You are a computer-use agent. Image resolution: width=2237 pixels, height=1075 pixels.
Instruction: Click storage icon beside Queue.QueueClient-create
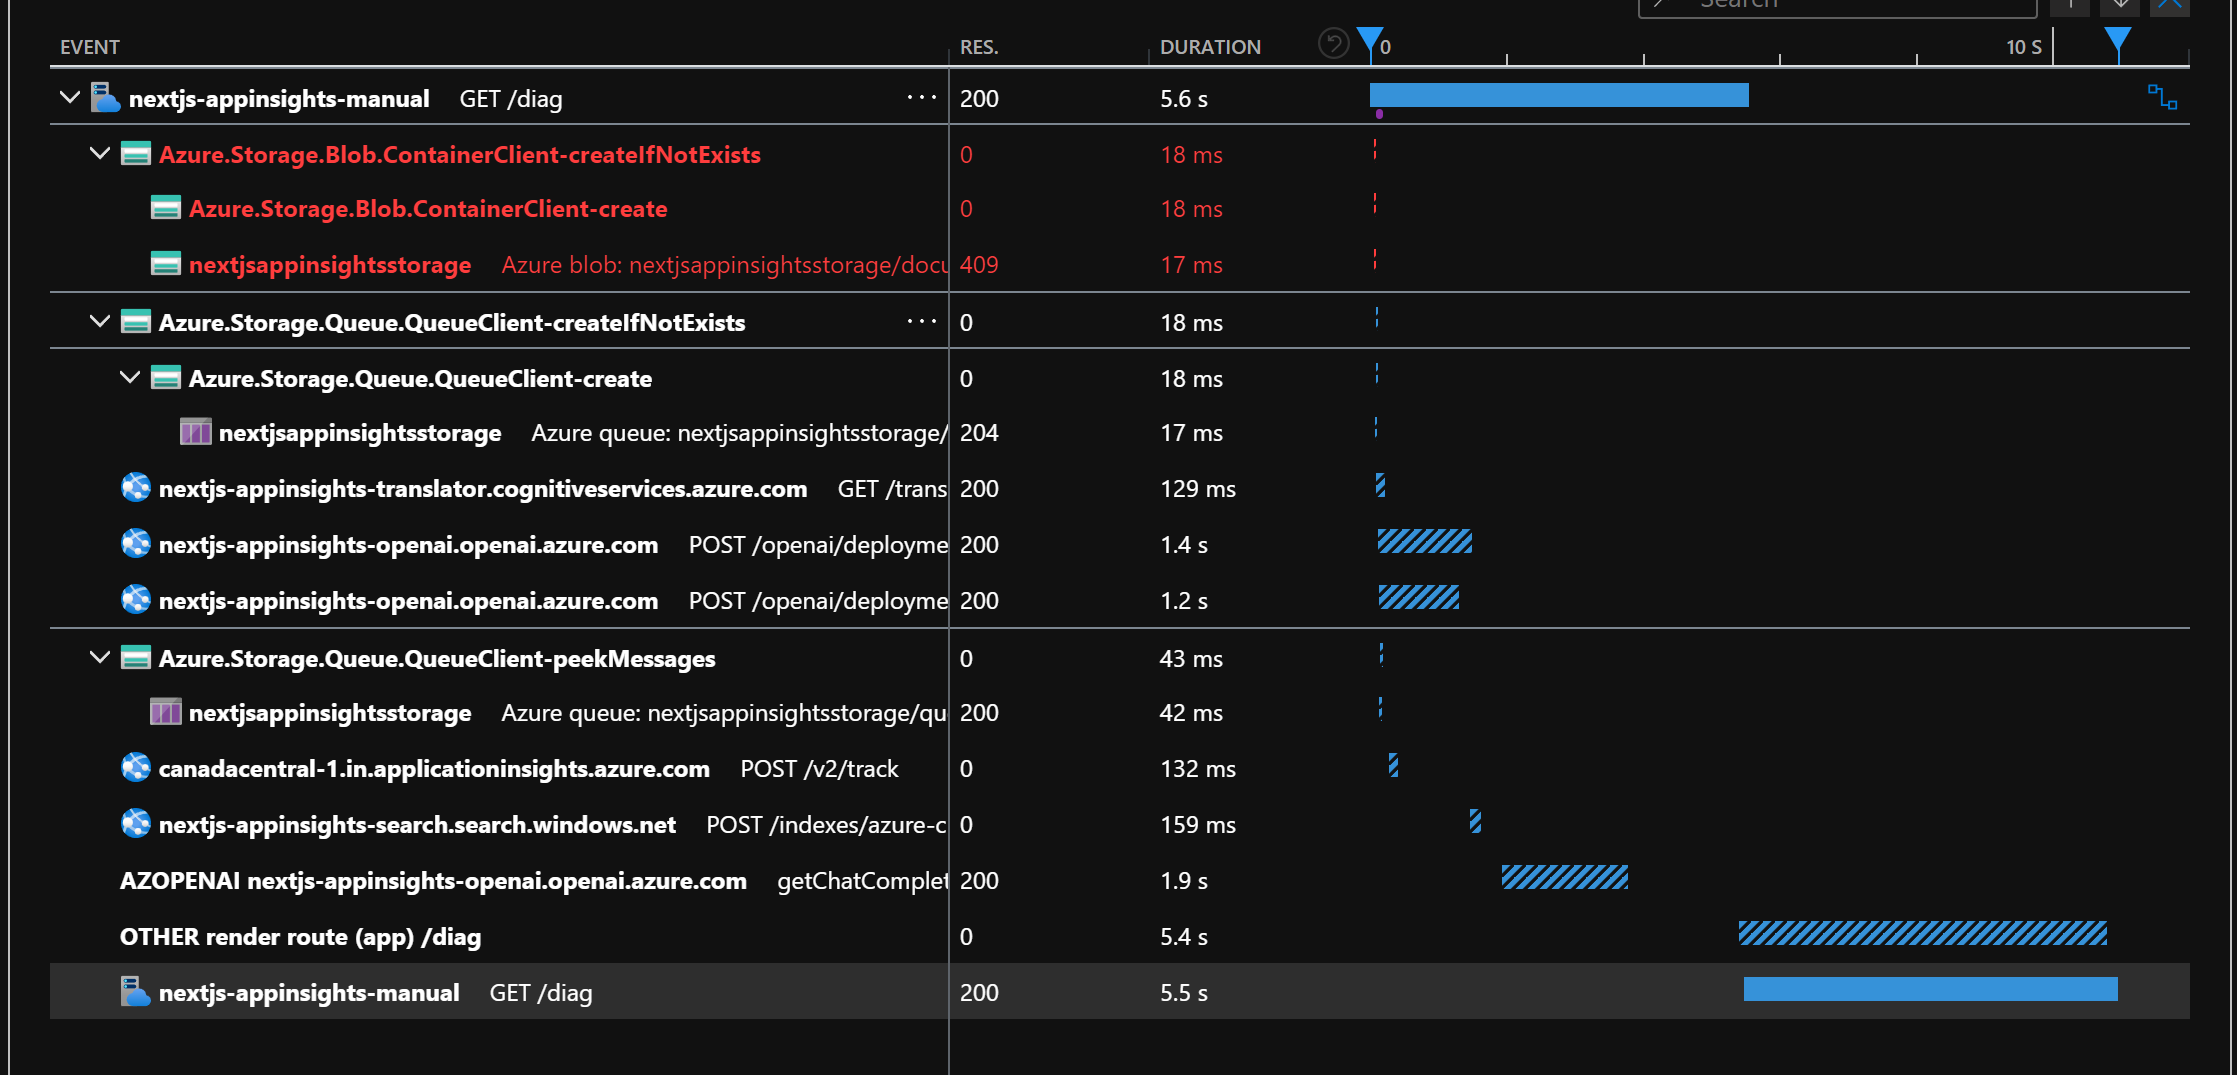coord(166,378)
